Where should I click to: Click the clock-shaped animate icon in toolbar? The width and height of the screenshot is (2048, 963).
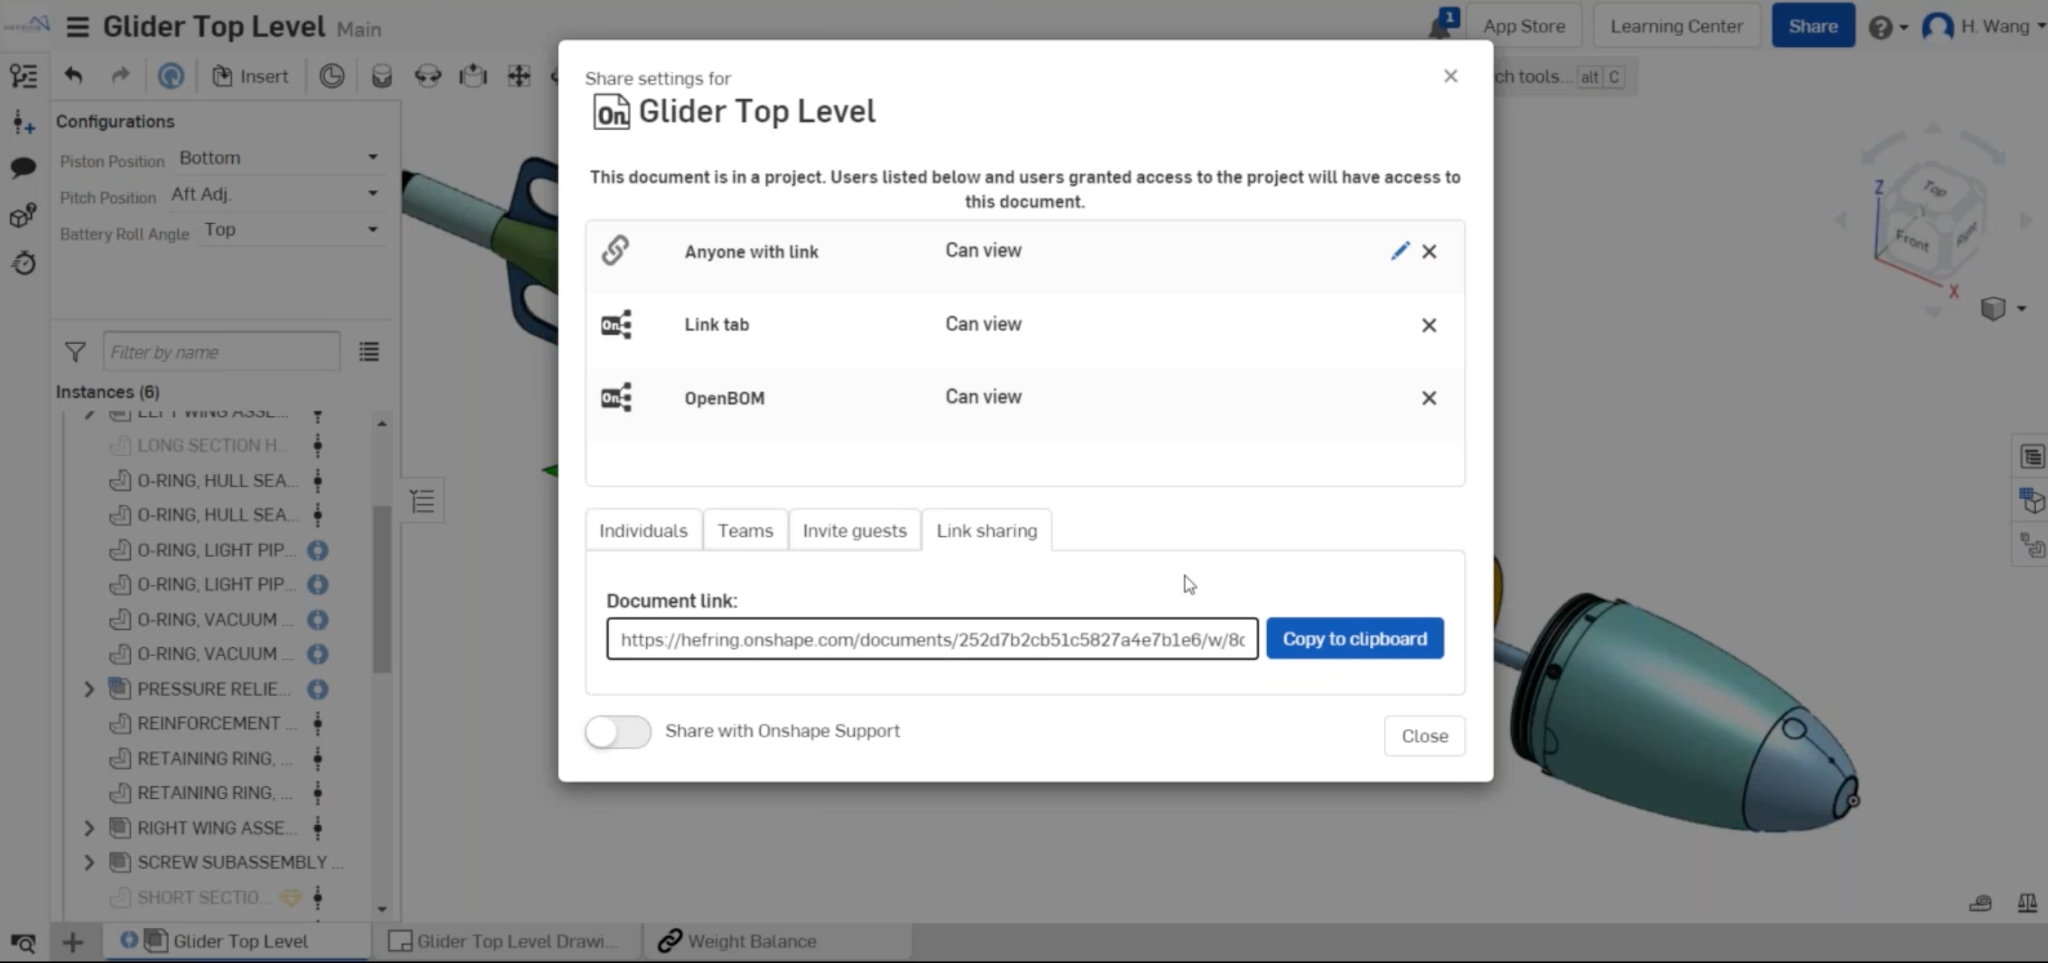point(331,76)
